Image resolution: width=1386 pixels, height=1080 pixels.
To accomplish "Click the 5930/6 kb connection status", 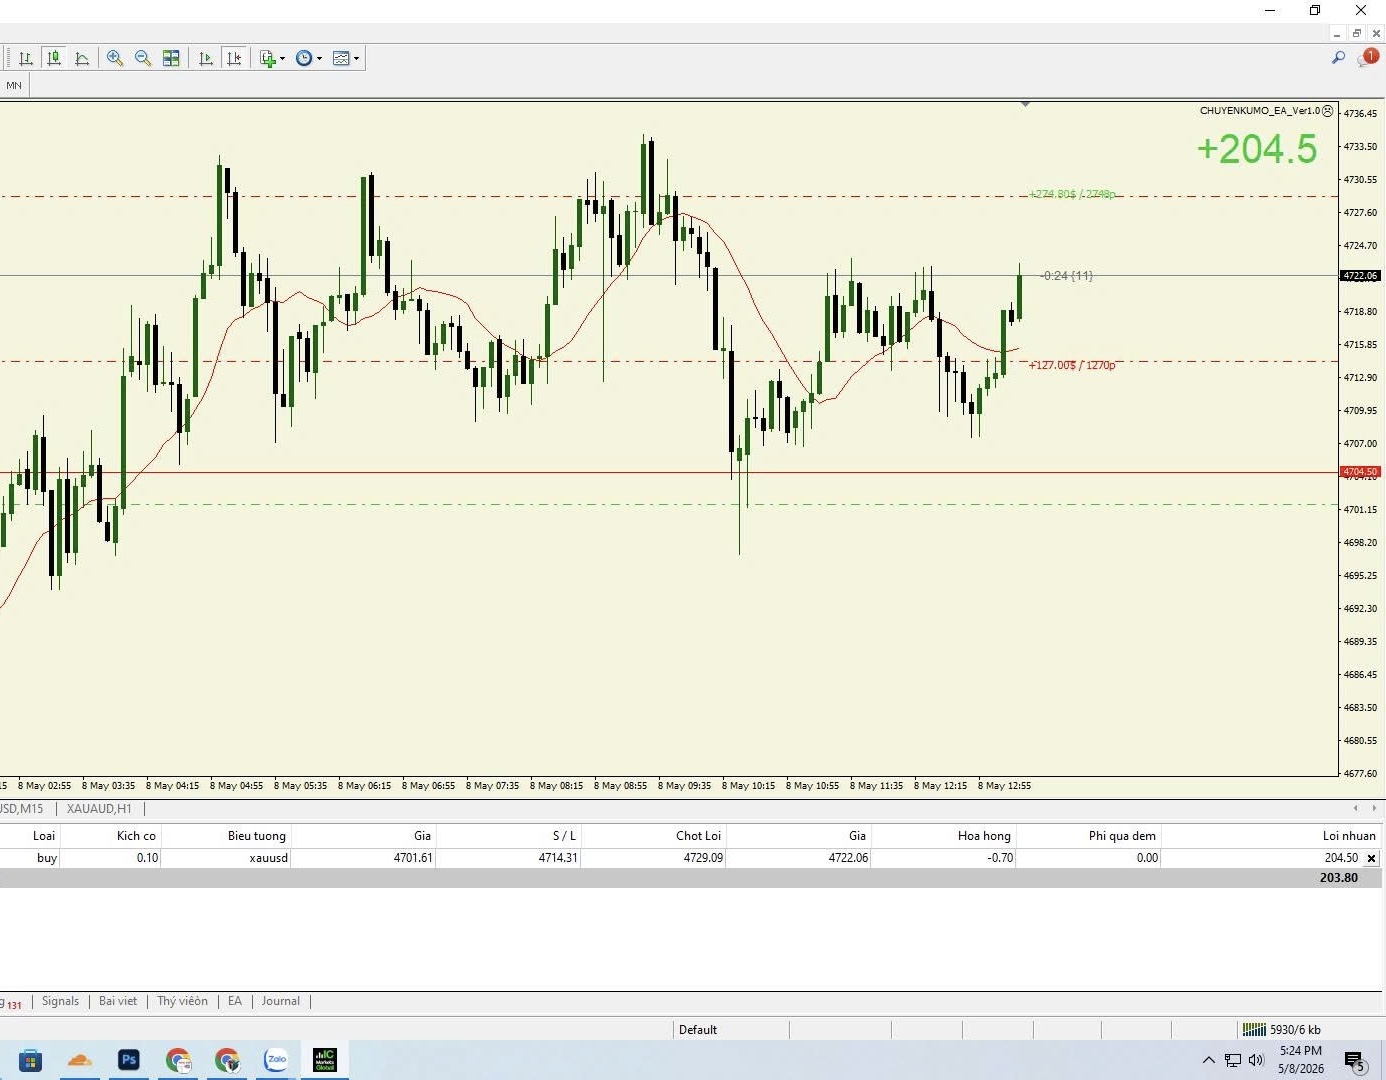I will (x=1281, y=1030).
